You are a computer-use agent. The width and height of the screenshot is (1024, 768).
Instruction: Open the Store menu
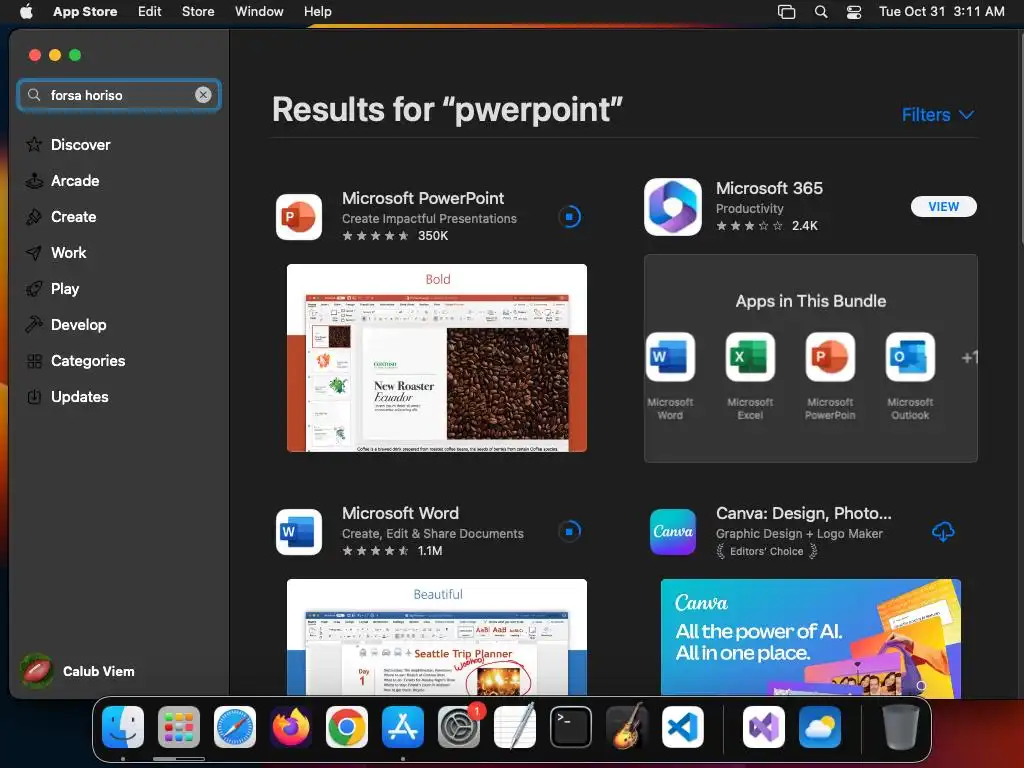(198, 11)
